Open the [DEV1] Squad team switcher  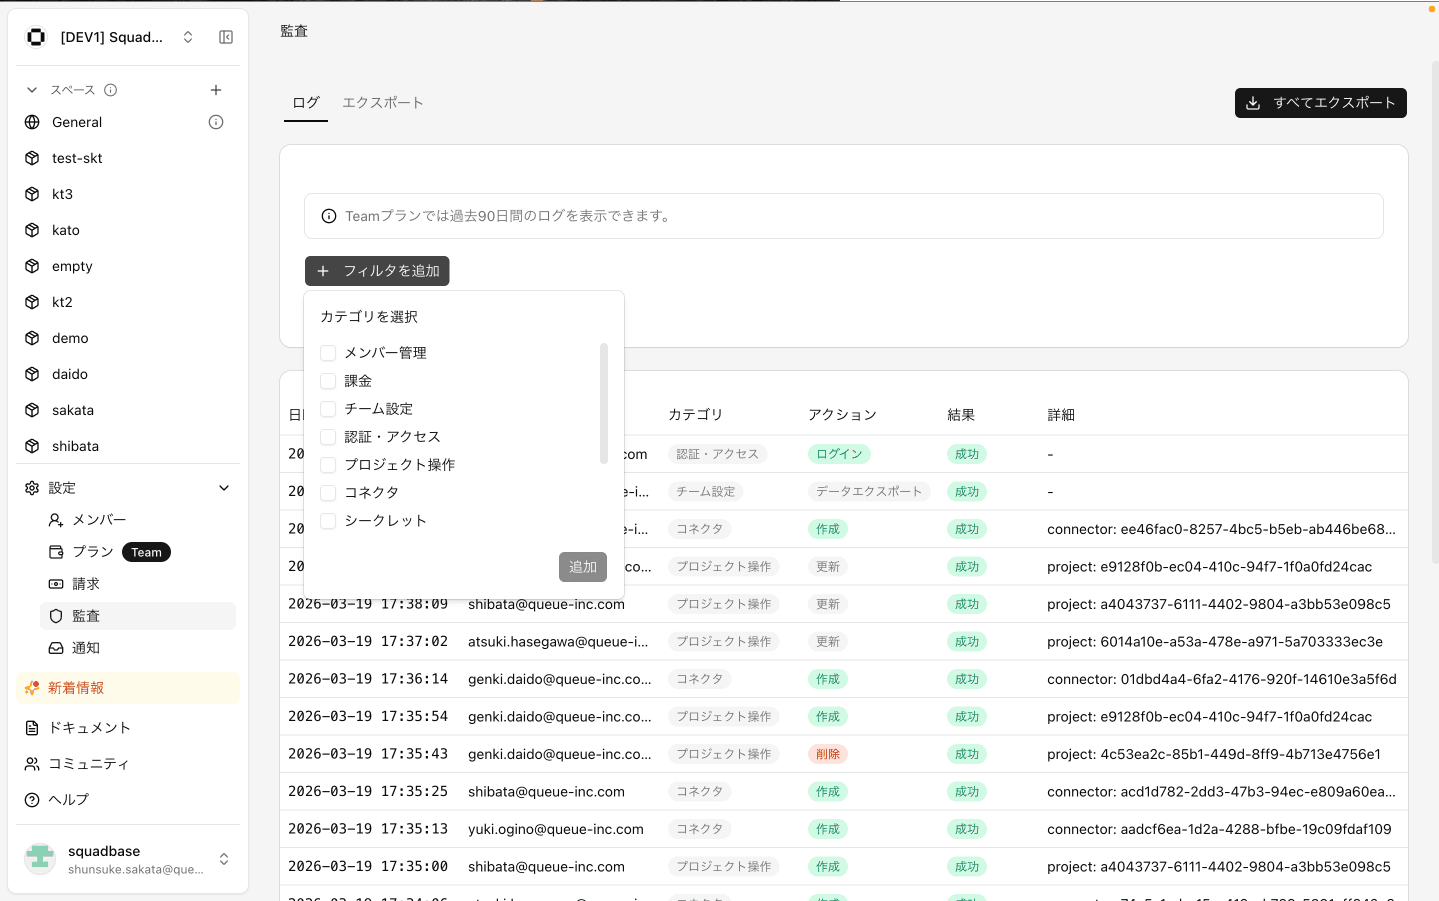click(110, 37)
